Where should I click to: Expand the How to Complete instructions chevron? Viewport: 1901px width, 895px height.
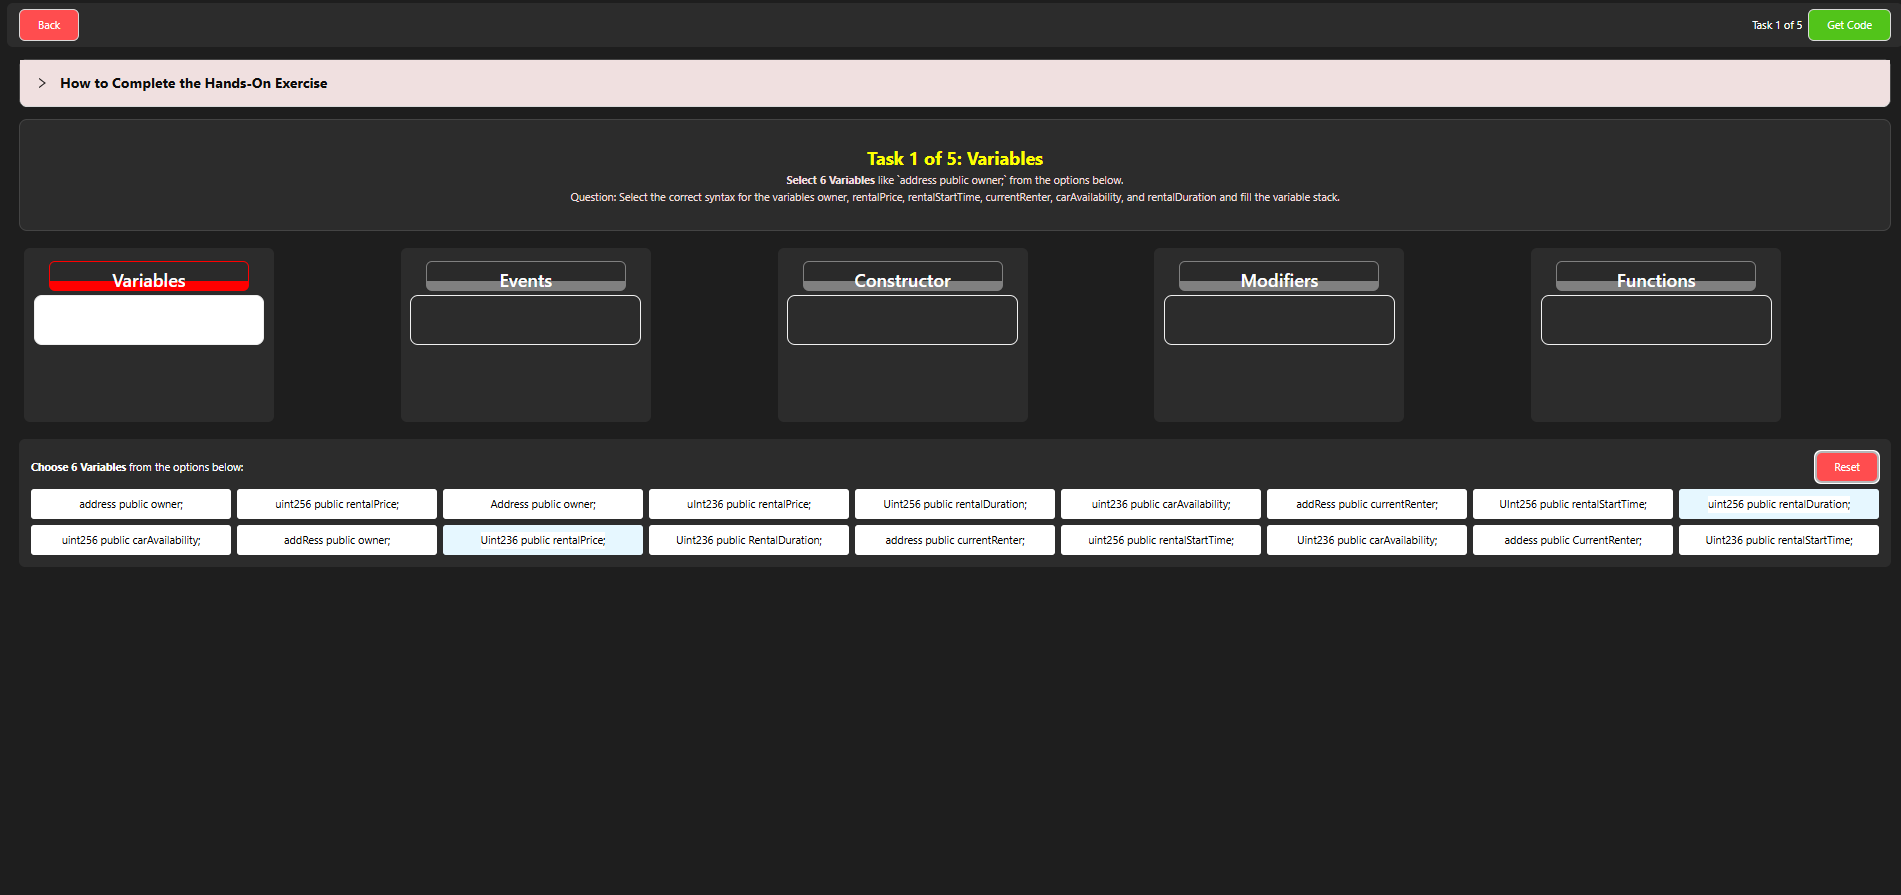[x=42, y=83]
